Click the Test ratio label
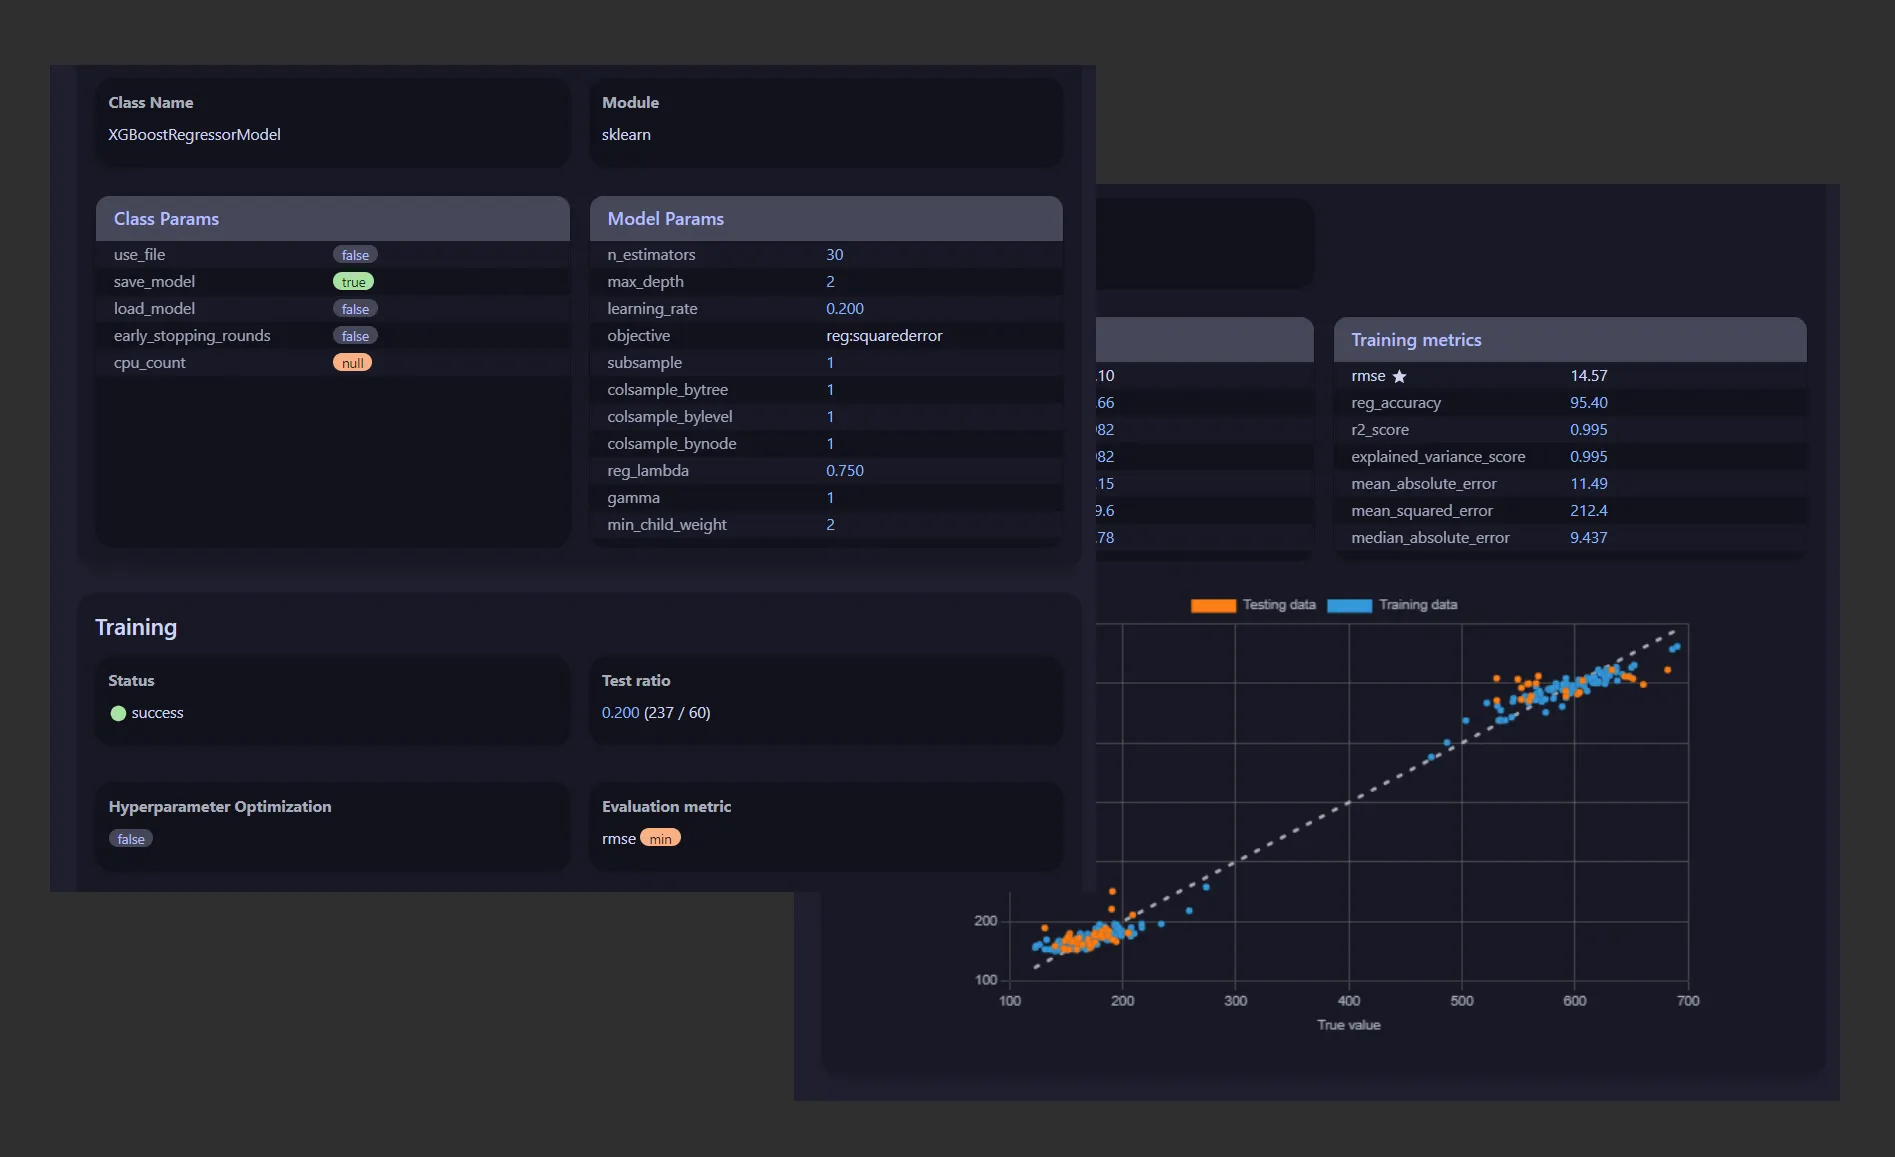The height and width of the screenshot is (1157, 1895). pyautogui.click(x=636, y=681)
